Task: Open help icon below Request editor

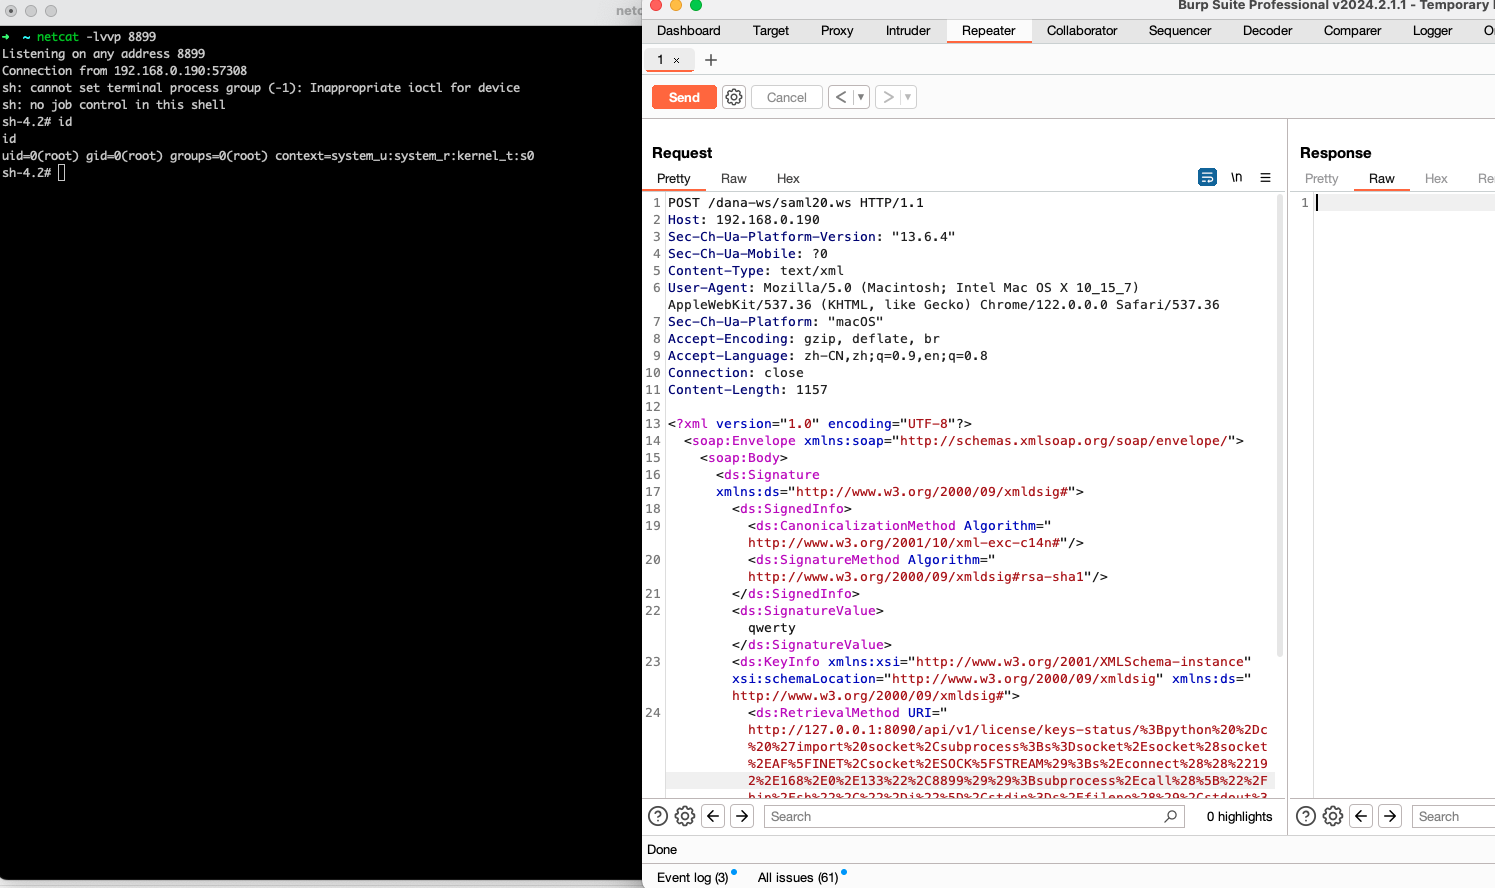Action: [658, 816]
